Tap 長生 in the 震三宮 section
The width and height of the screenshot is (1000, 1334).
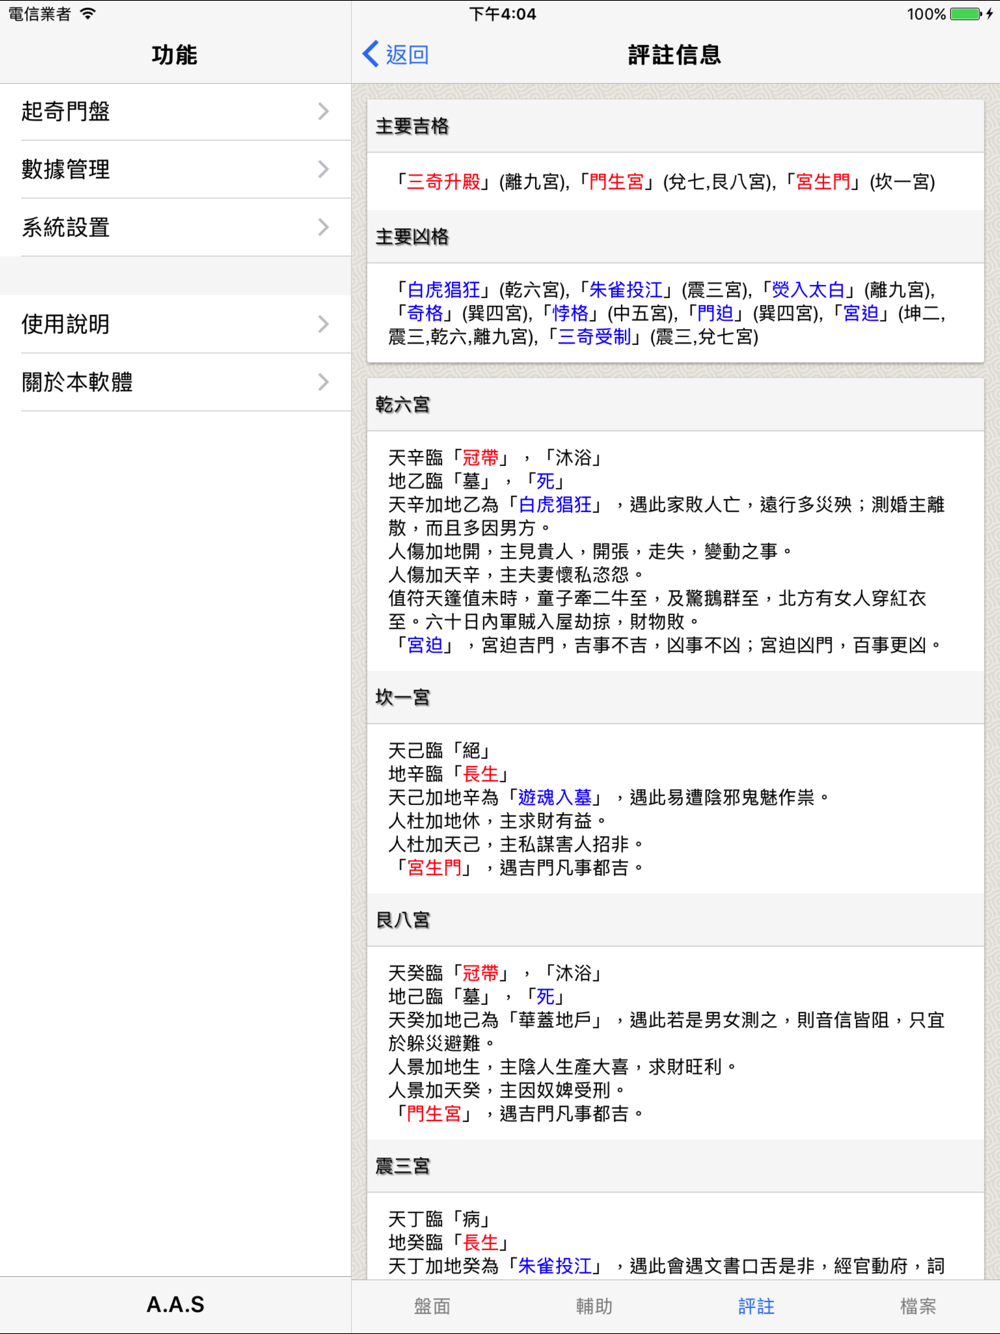pyautogui.click(x=480, y=1243)
